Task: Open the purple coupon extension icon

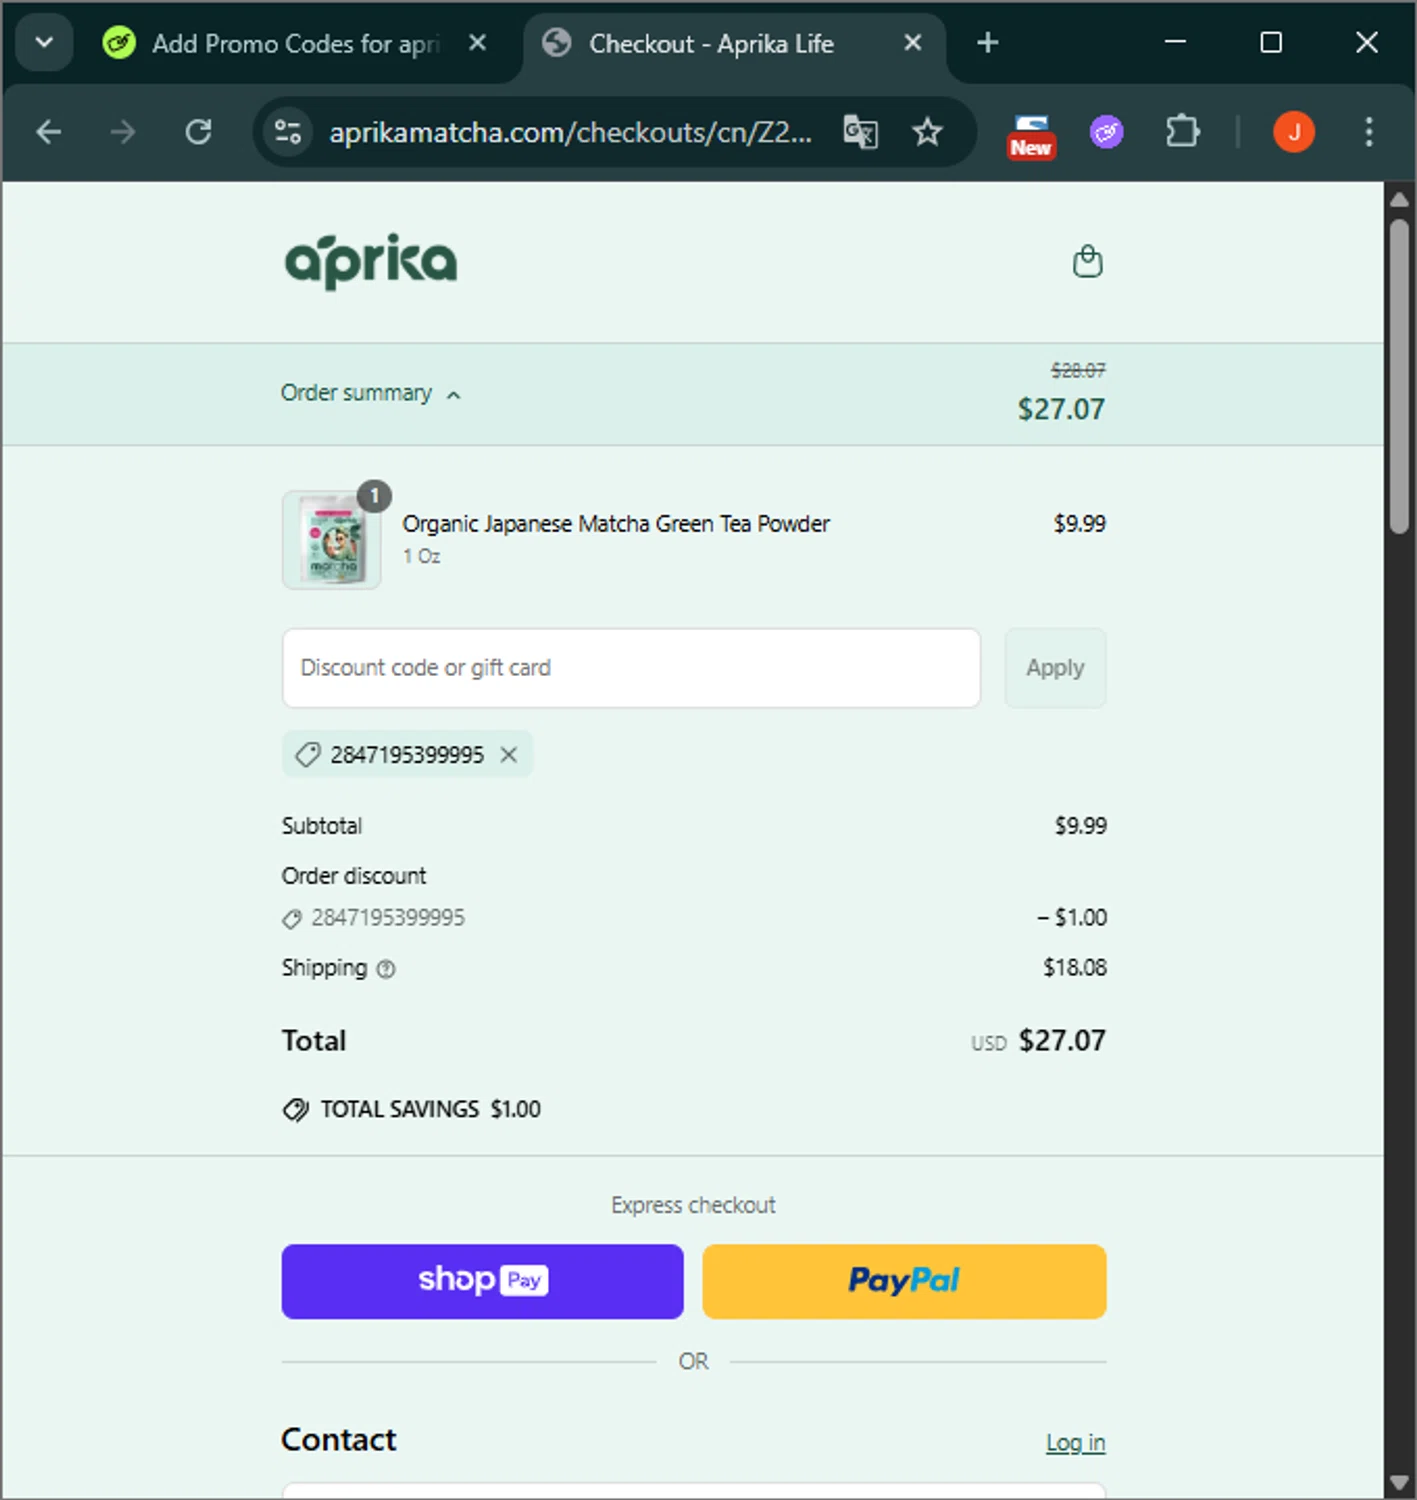Action: pyautogui.click(x=1106, y=131)
